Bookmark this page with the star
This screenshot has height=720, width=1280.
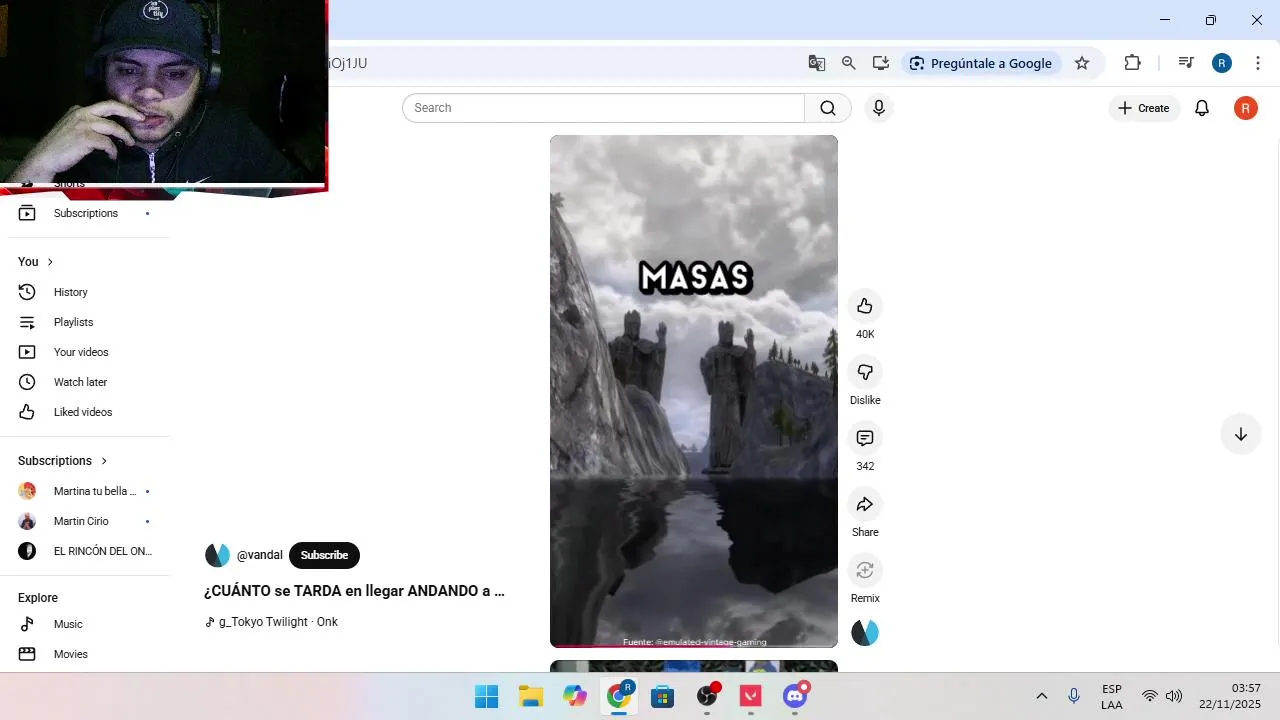1082,63
